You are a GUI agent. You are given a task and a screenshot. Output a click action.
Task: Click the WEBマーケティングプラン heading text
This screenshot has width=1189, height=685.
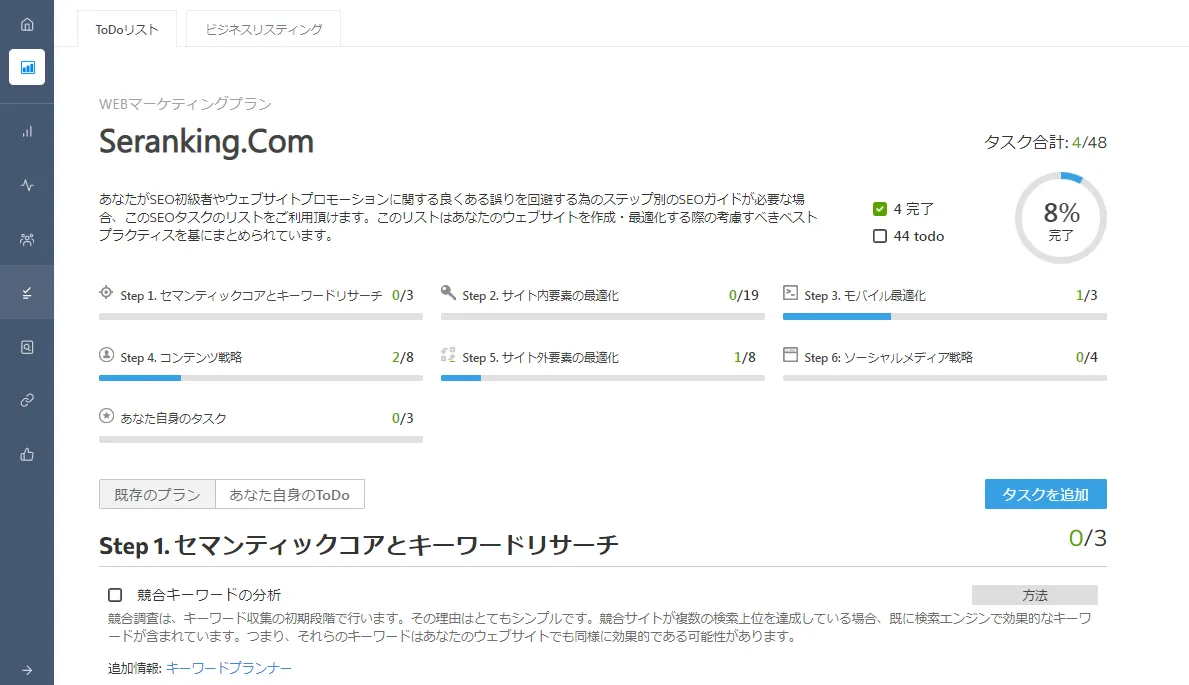coord(185,104)
